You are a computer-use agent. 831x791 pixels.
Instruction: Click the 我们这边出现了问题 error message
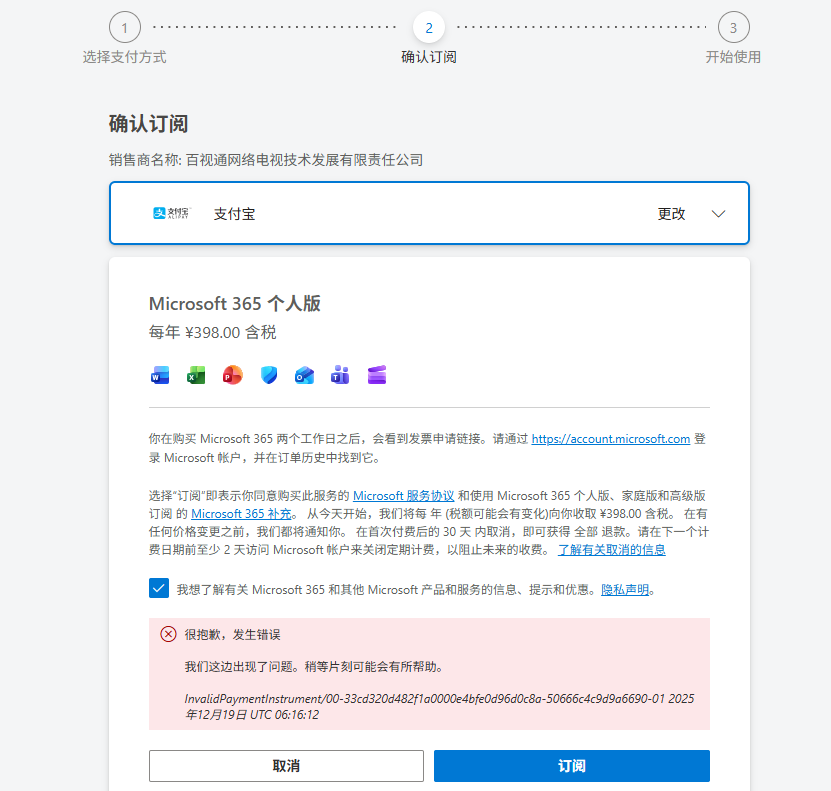tap(314, 666)
